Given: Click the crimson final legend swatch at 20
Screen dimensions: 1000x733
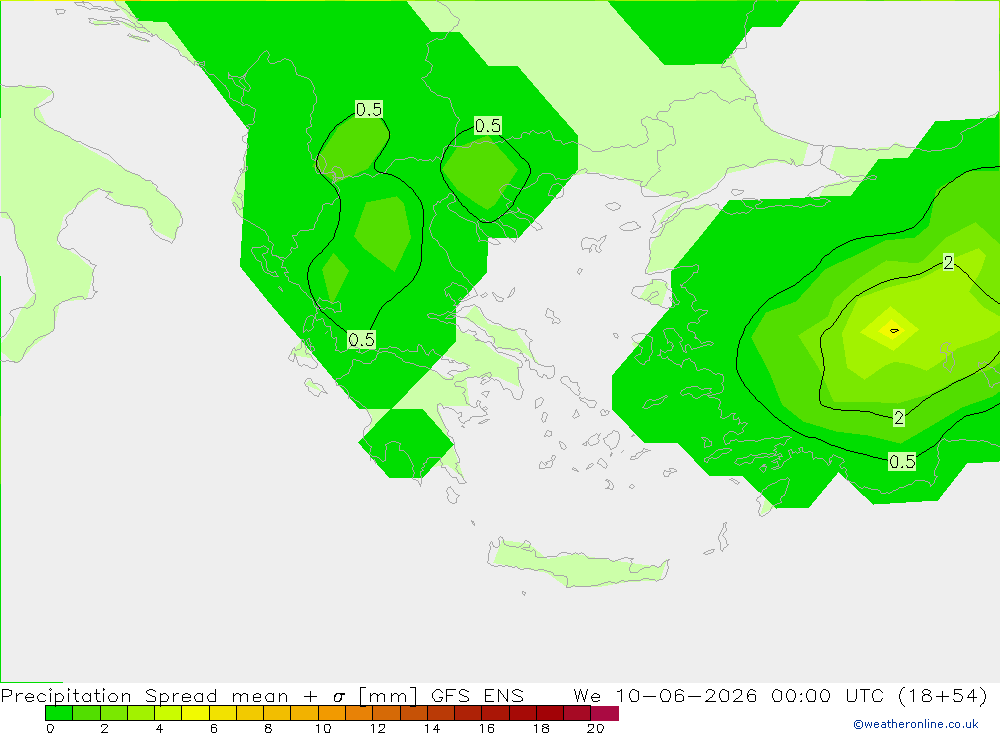Looking at the screenshot, I should tap(605, 713).
